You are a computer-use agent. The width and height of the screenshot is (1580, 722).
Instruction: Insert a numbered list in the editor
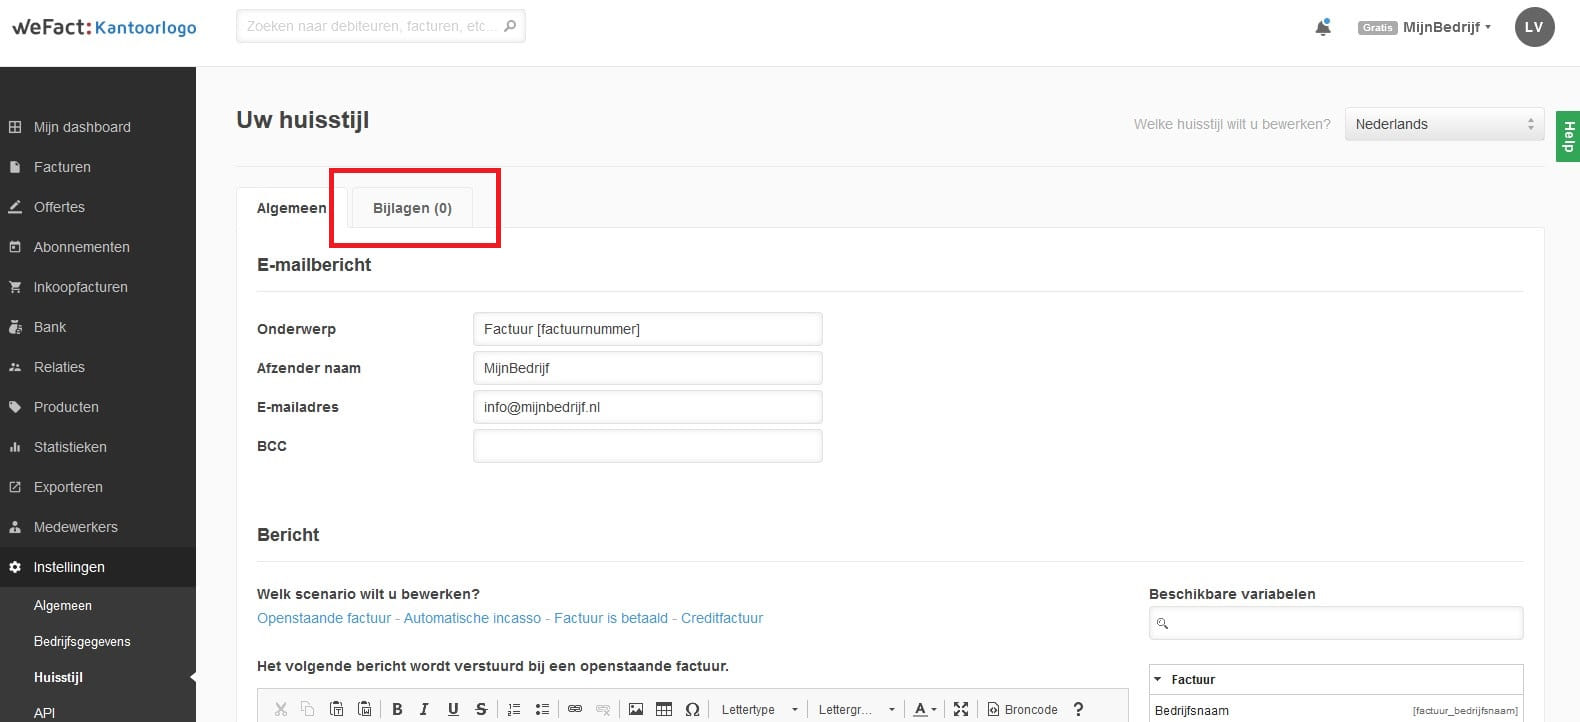tap(514, 709)
